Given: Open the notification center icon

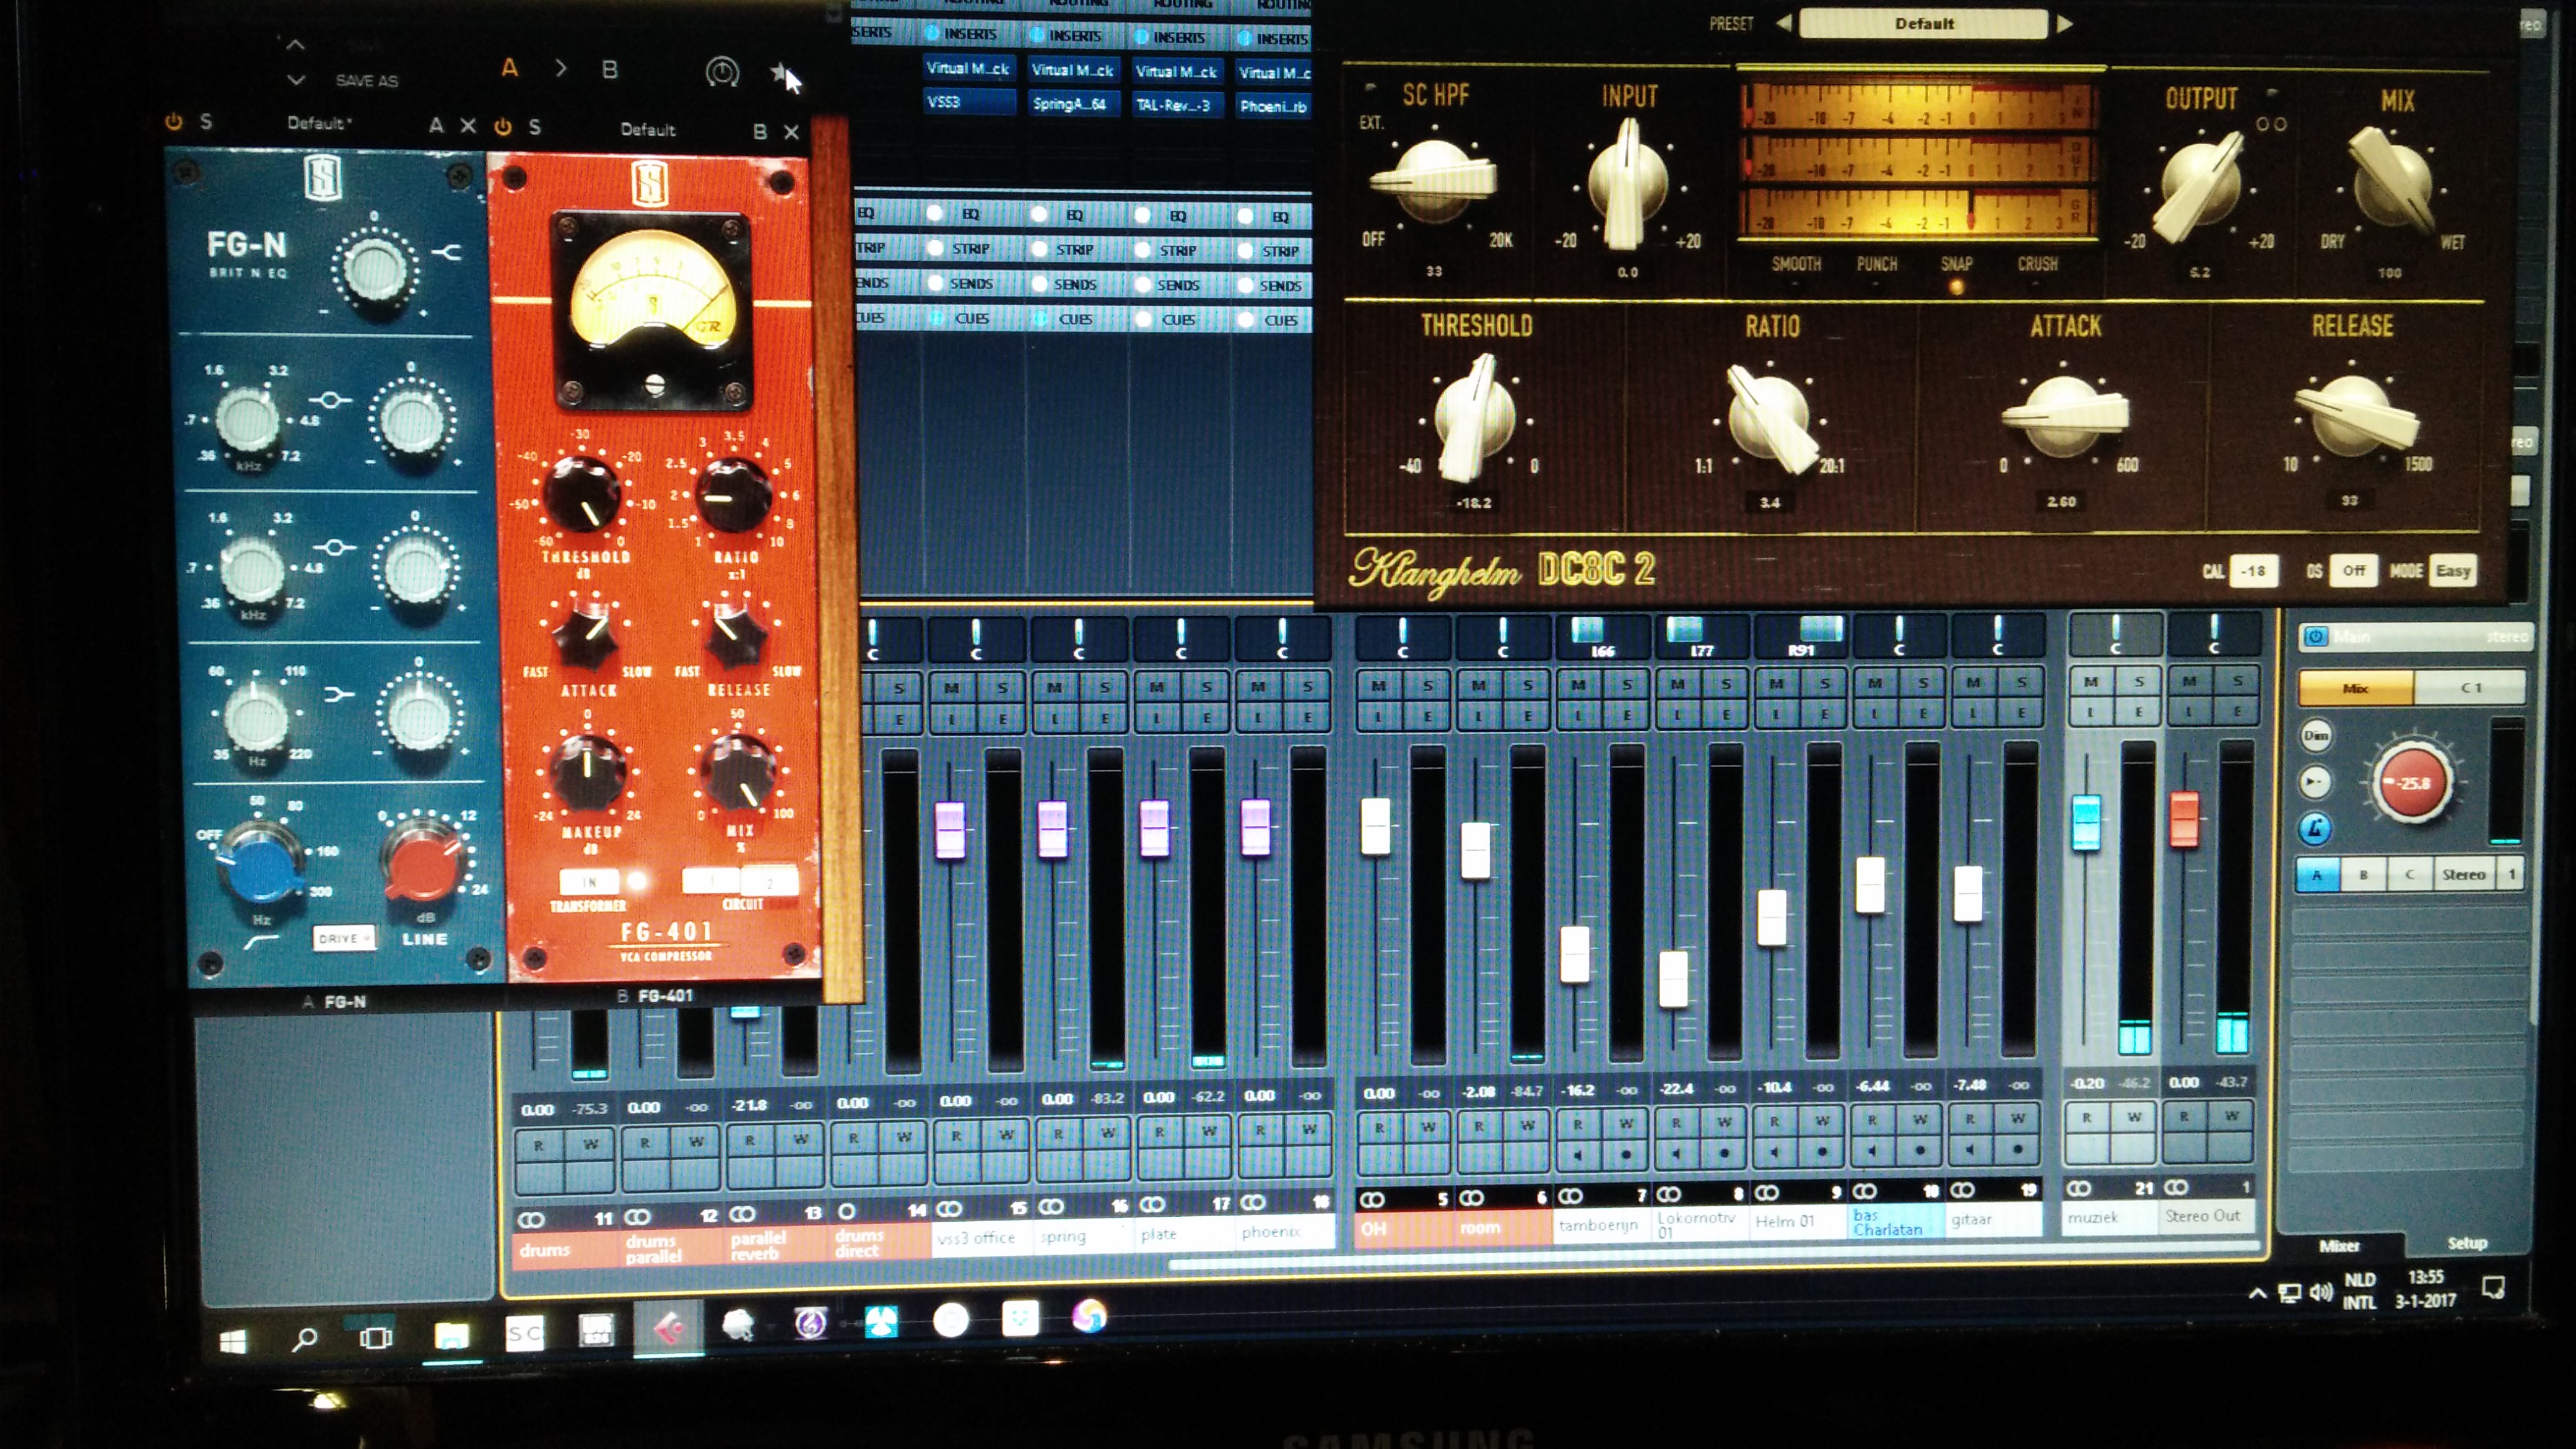Looking at the screenshot, I should click(x=2494, y=1288).
